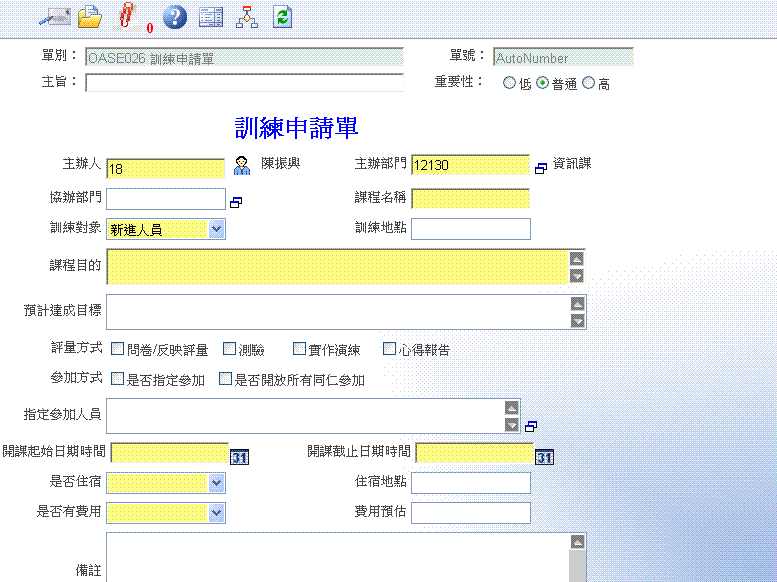Open the workflow flowchart icon
Screen dimensions: 777x582
pyautogui.click(x=246, y=16)
